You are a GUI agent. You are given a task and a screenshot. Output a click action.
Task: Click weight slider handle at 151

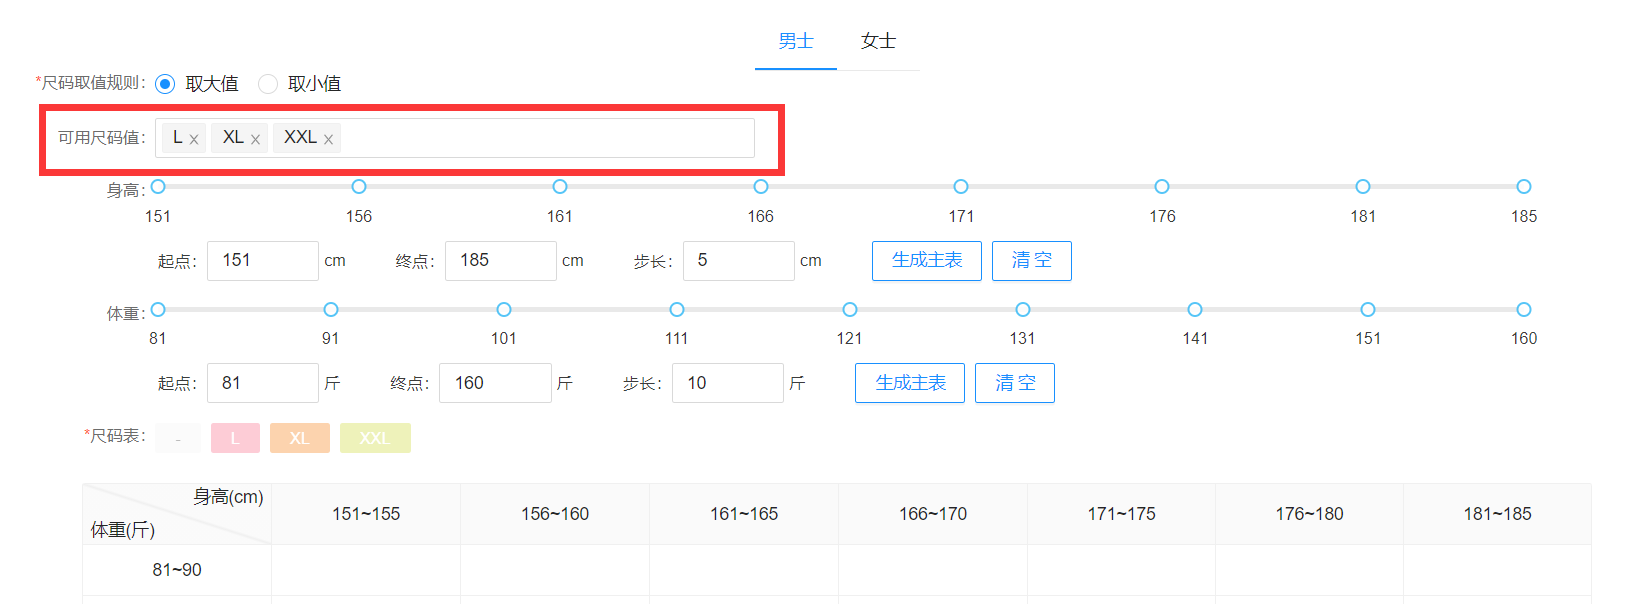[1368, 310]
